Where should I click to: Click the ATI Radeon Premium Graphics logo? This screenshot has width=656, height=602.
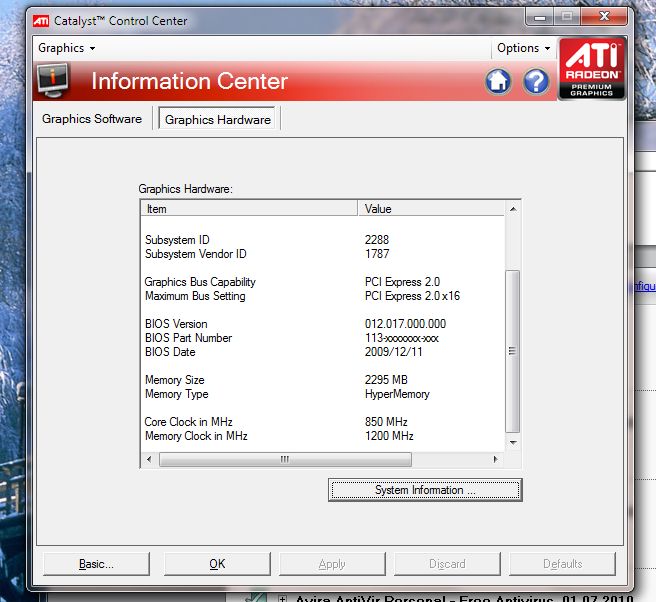[592, 69]
